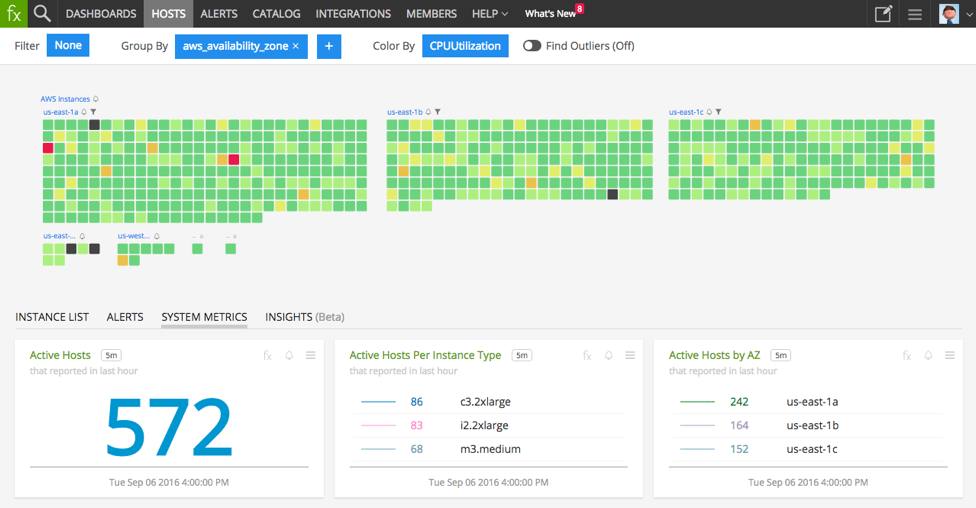Click the 5m resolution badge on Active Hosts
Screen dimensions: 976x508
[112, 355]
